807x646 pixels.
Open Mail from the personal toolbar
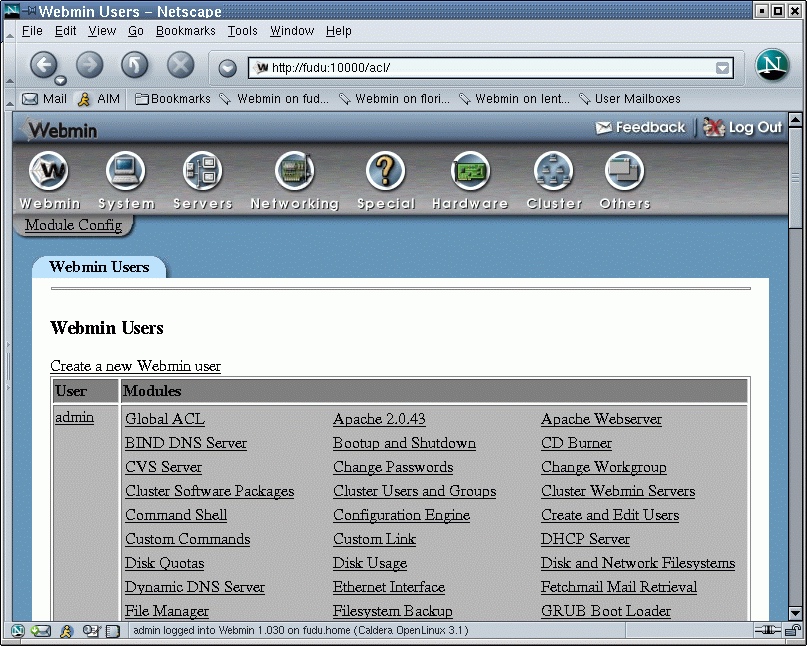pos(44,99)
